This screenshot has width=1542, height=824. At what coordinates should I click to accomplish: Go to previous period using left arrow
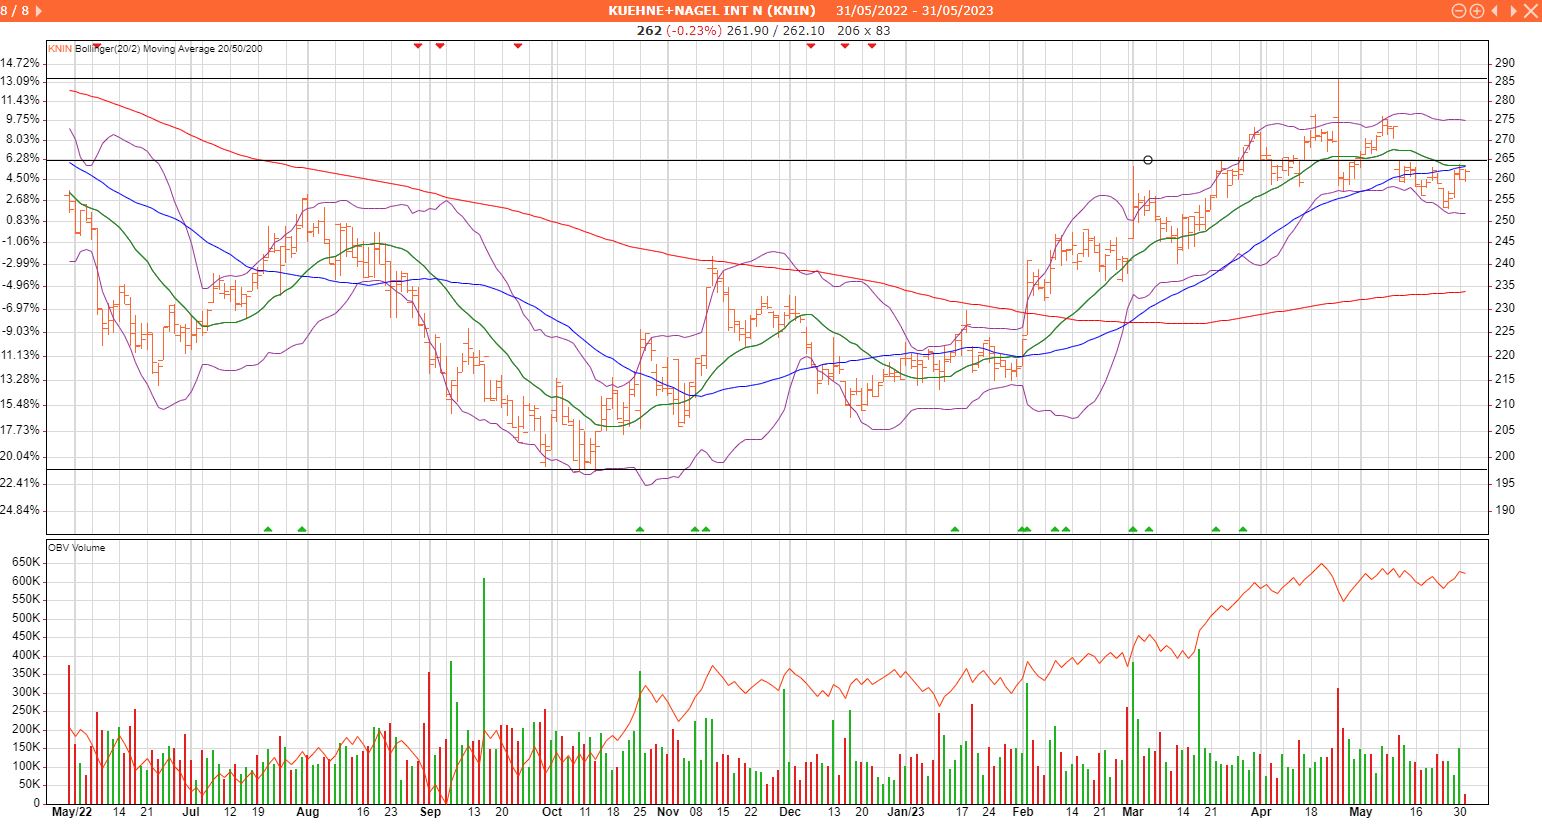click(x=1494, y=10)
